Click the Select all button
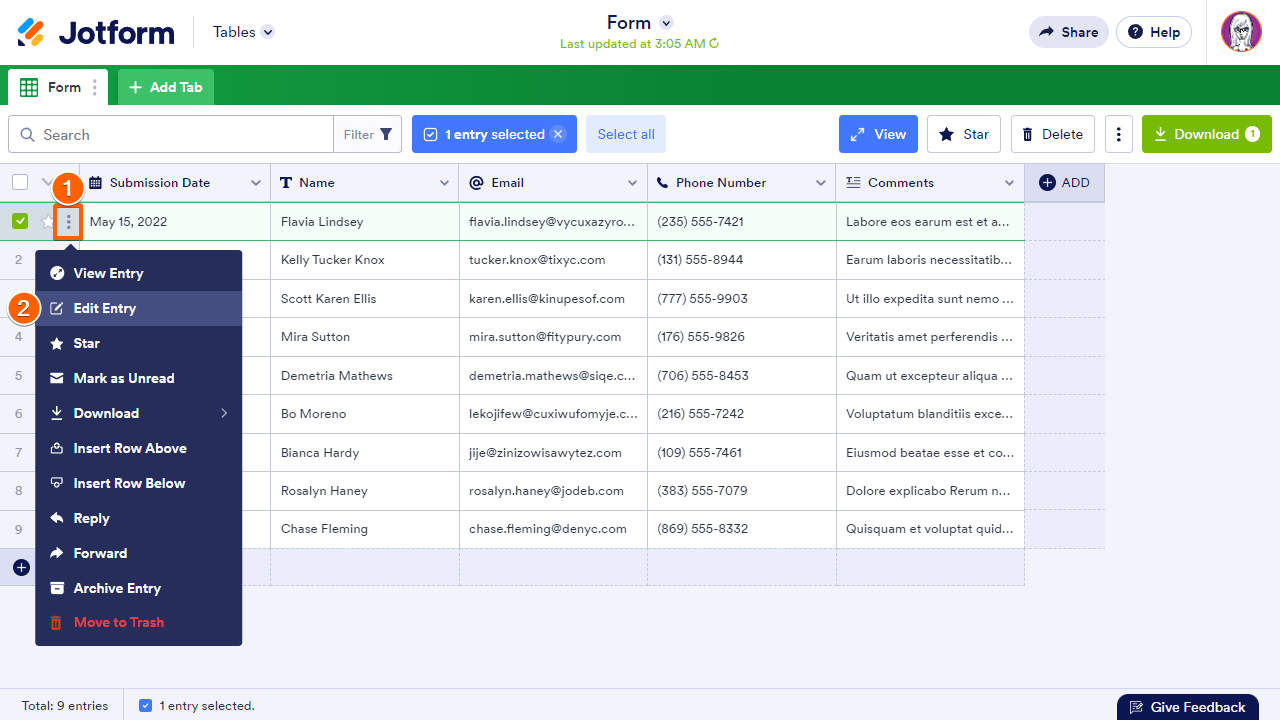Screen dimensions: 1280x720 point(625,134)
